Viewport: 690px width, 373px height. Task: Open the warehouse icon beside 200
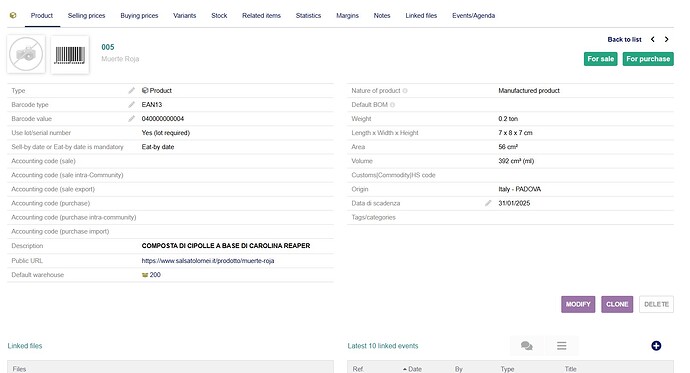[145, 275]
